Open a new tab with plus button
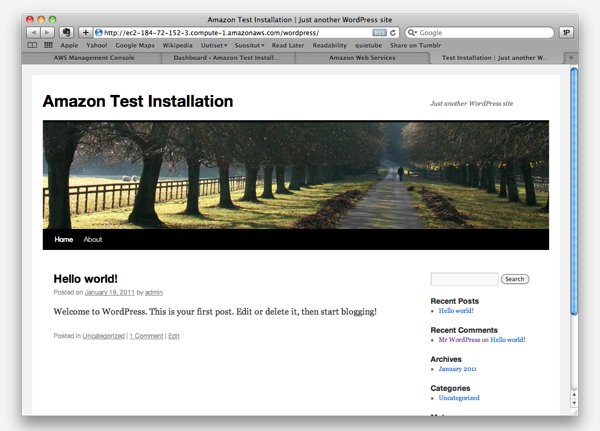This screenshot has width=600, height=431. pos(571,58)
